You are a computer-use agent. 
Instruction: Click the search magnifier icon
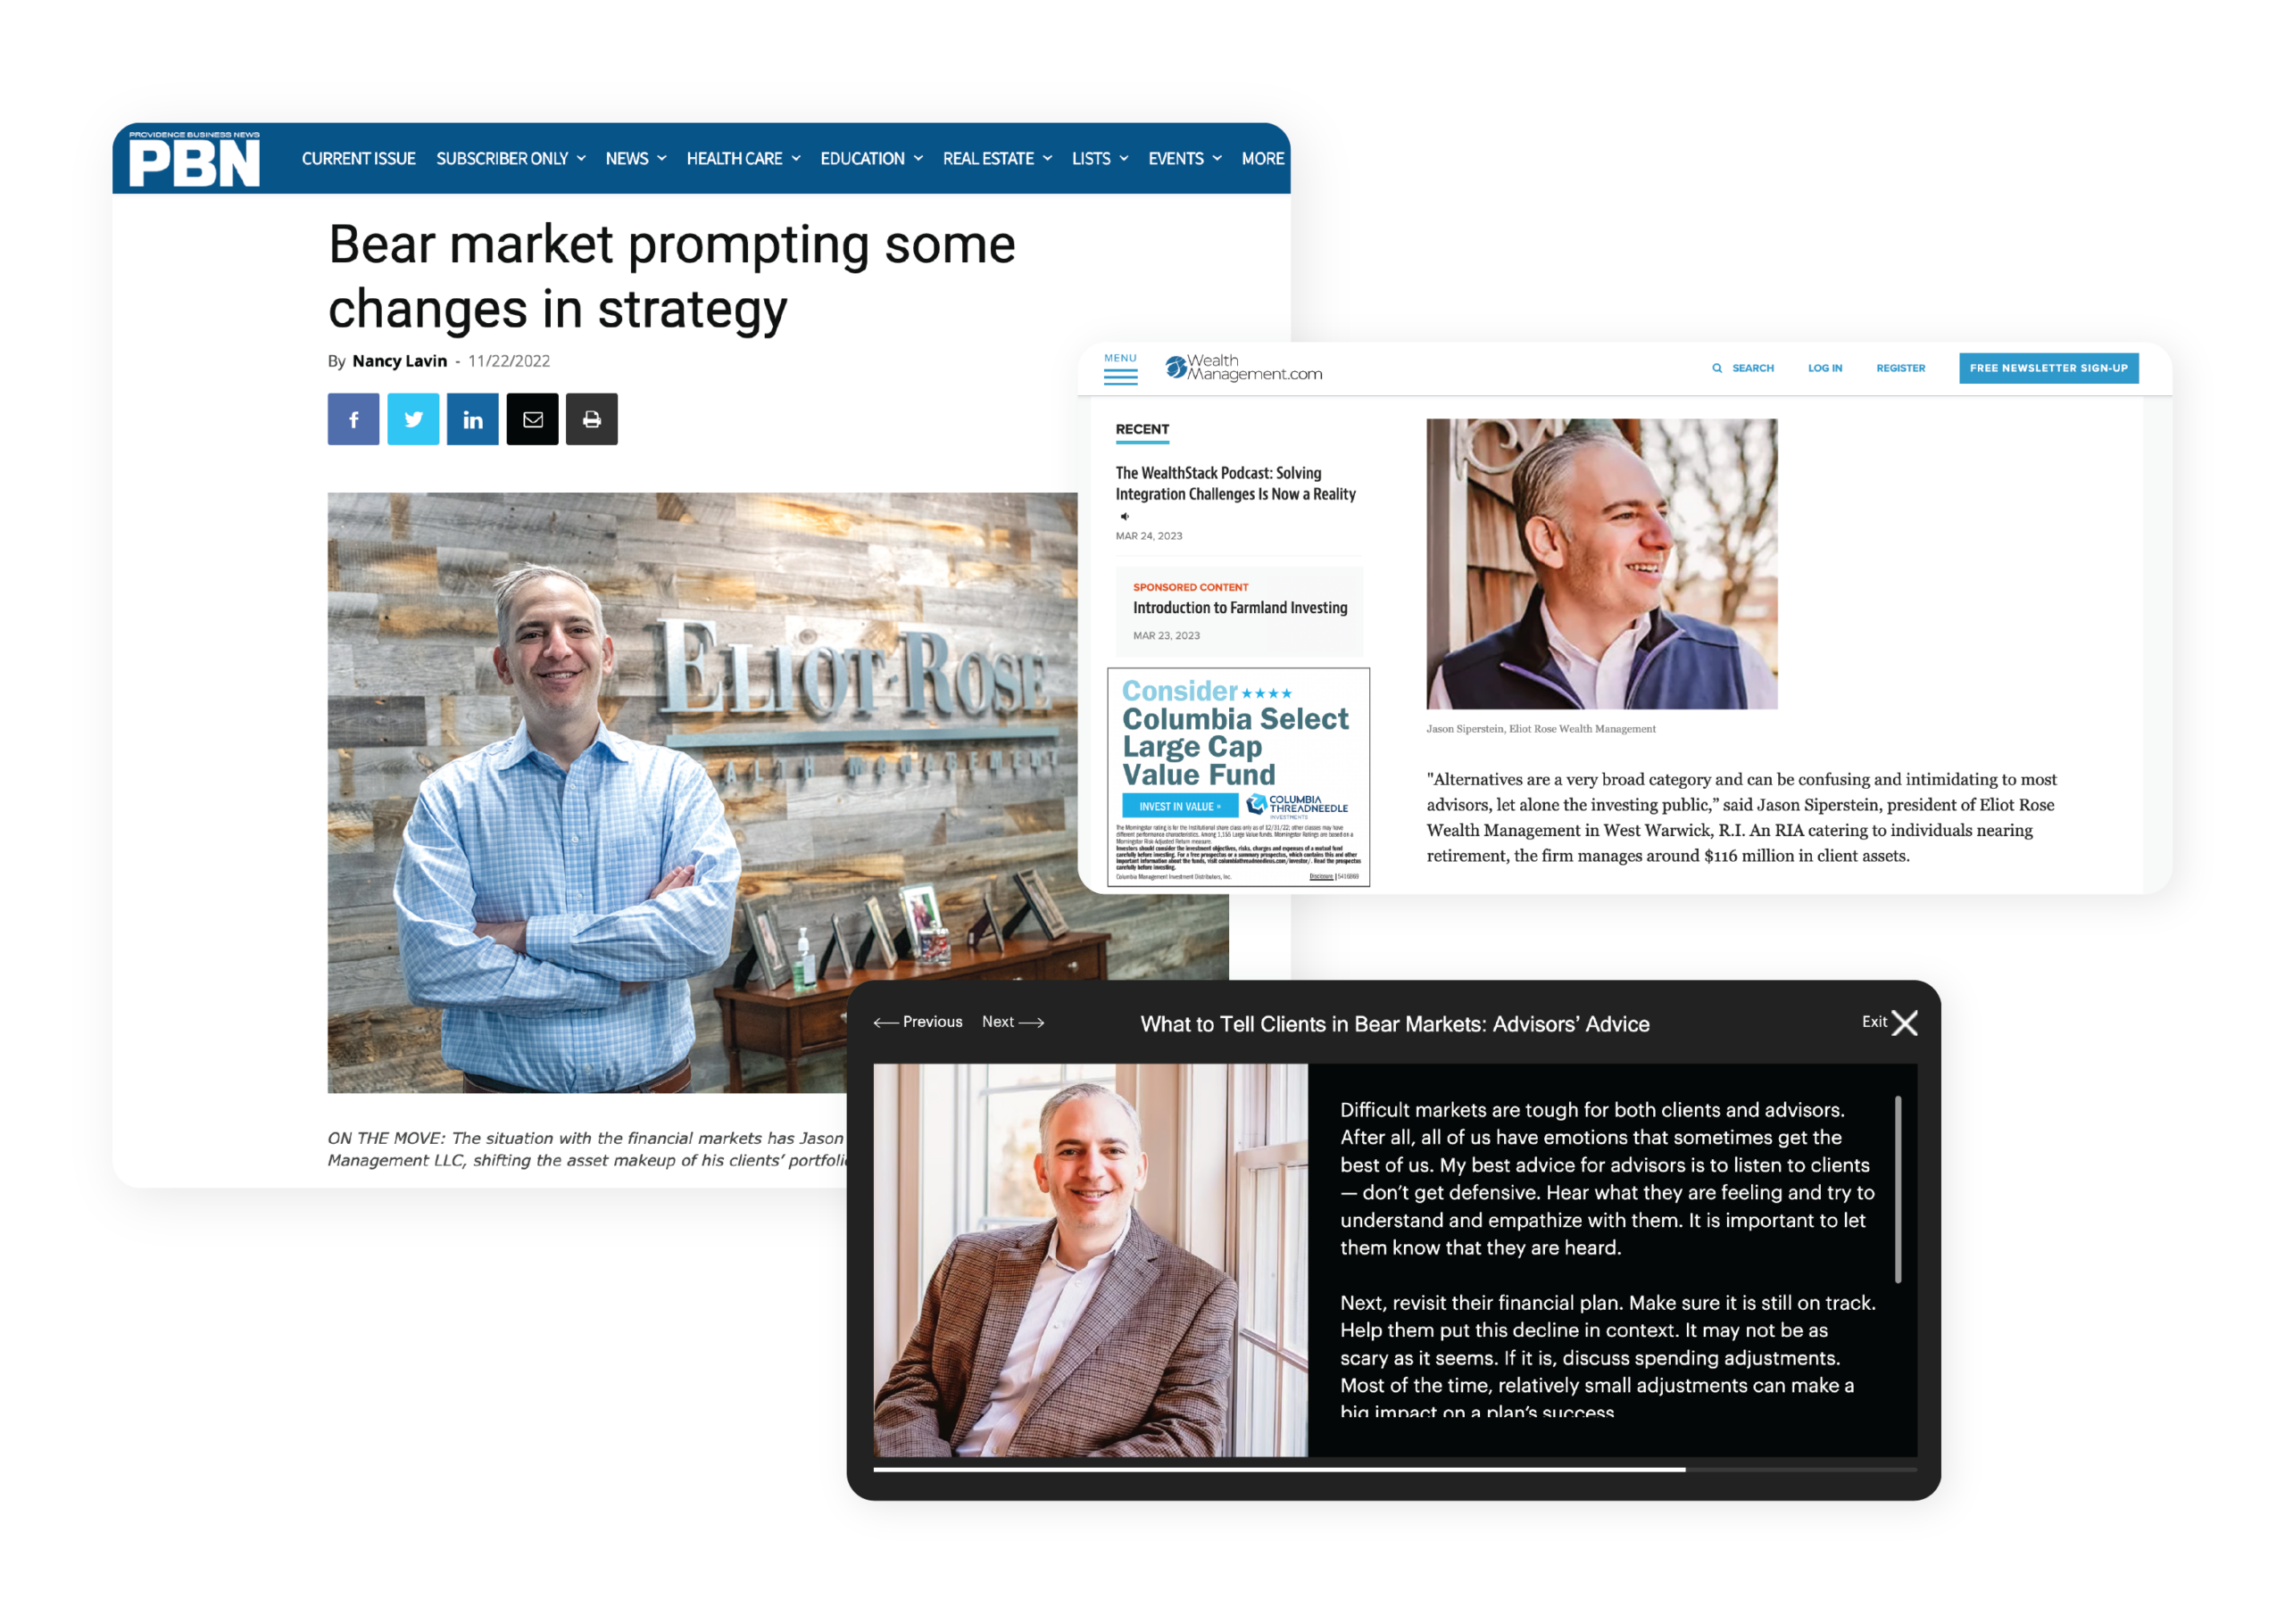[1717, 368]
